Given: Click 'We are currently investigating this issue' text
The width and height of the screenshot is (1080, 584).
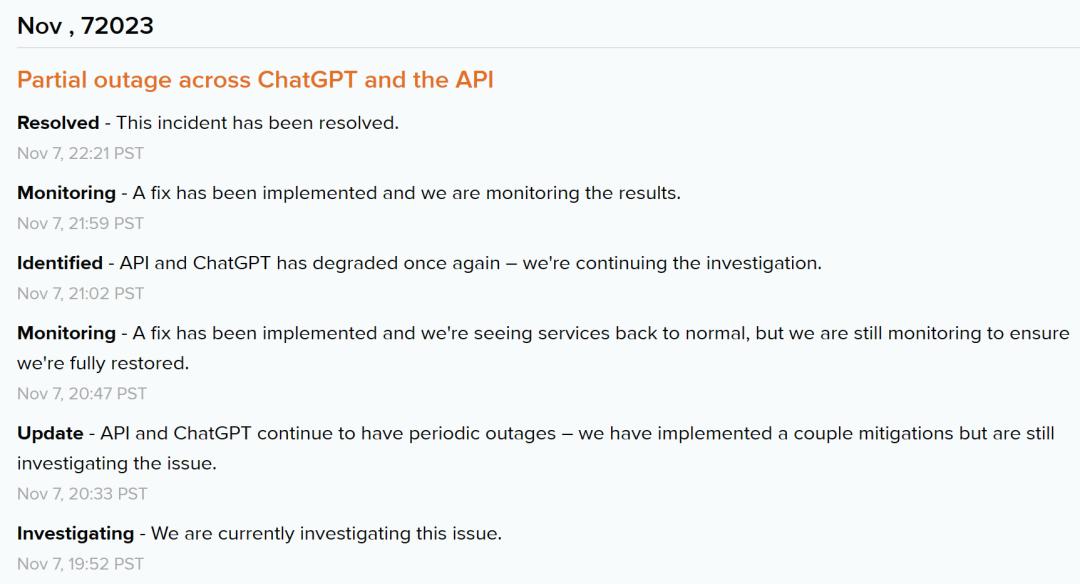Looking at the screenshot, I should point(326,533).
